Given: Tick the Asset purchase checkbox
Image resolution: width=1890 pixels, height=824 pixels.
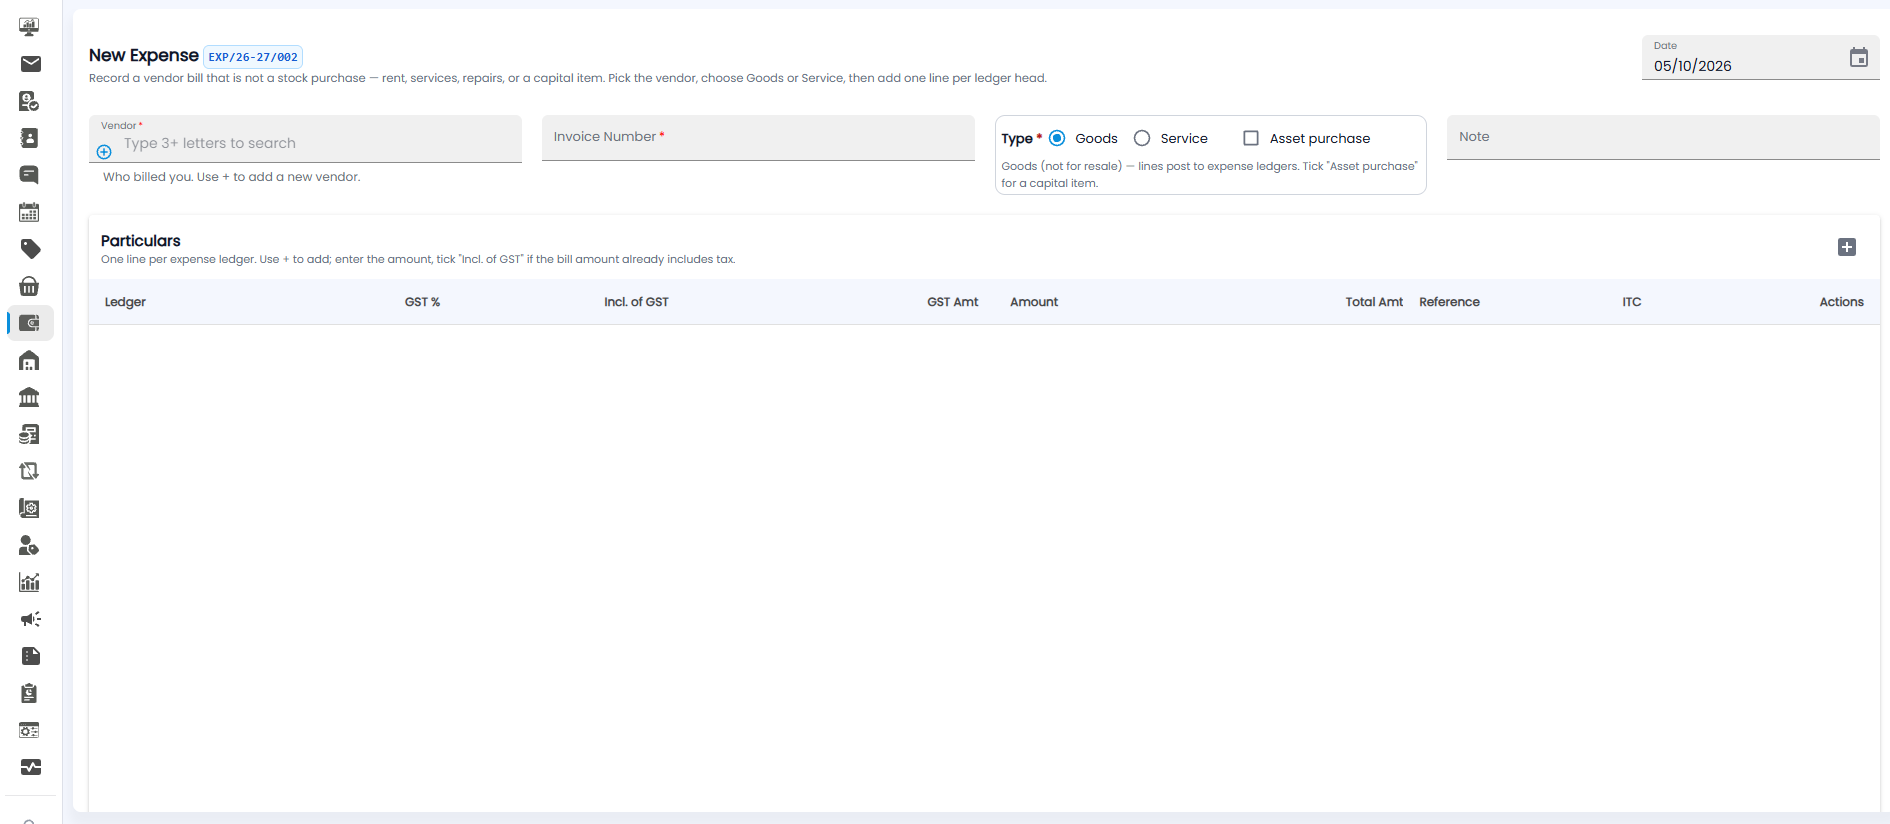Looking at the screenshot, I should coord(1251,138).
